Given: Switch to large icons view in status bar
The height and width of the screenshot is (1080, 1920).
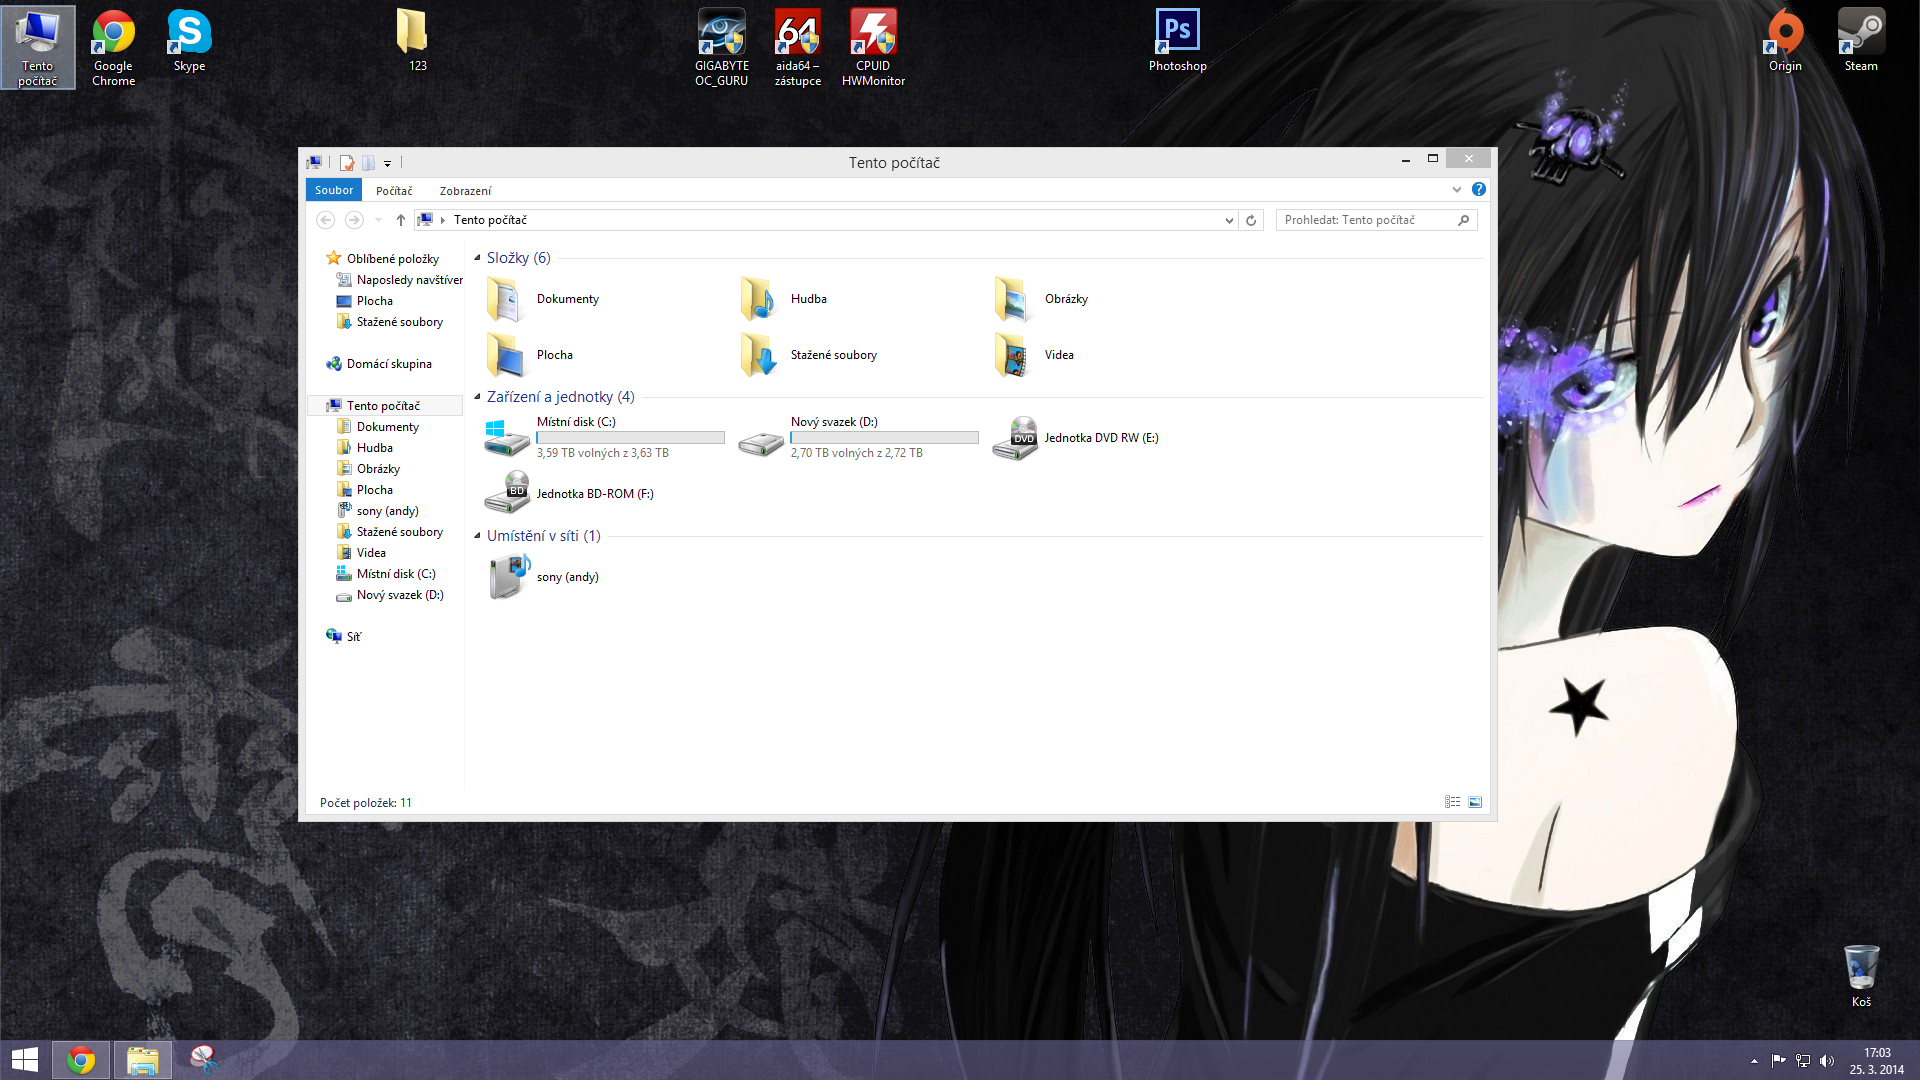Looking at the screenshot, I should (x=1475, y=802).
